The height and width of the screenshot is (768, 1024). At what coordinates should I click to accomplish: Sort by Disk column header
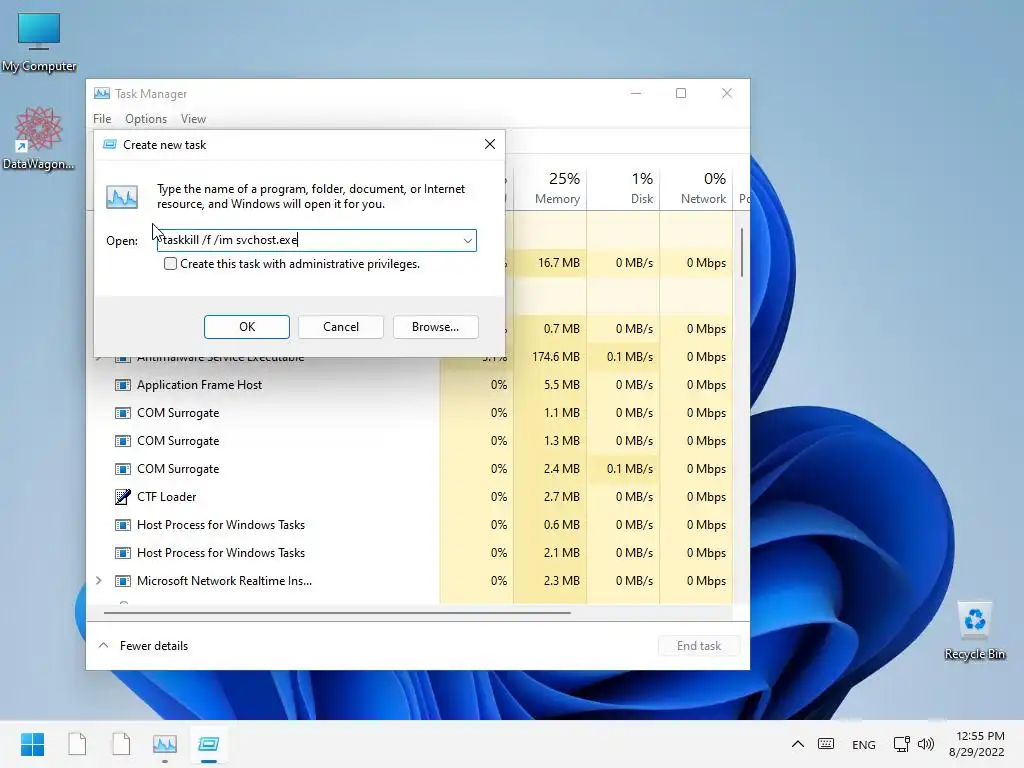coord(623,187)
